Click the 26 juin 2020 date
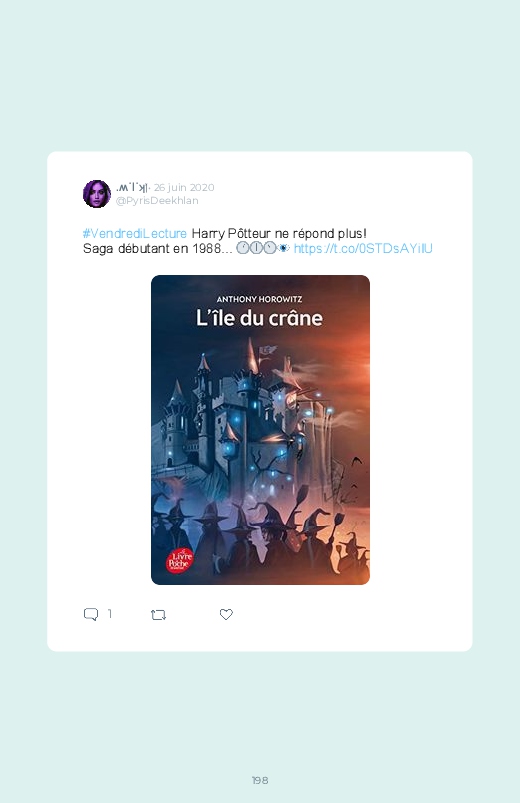 coord(184,187)
